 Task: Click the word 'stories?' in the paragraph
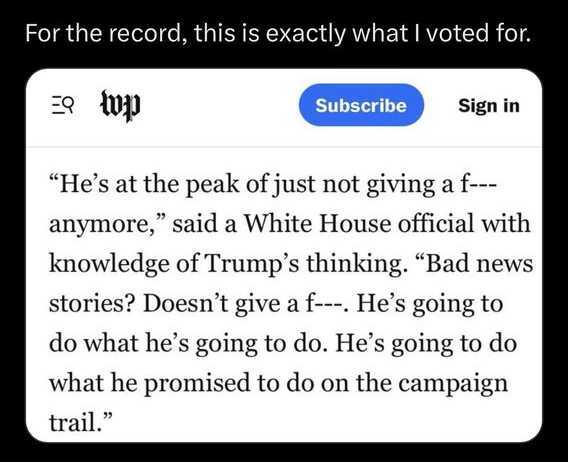[92, 303]
